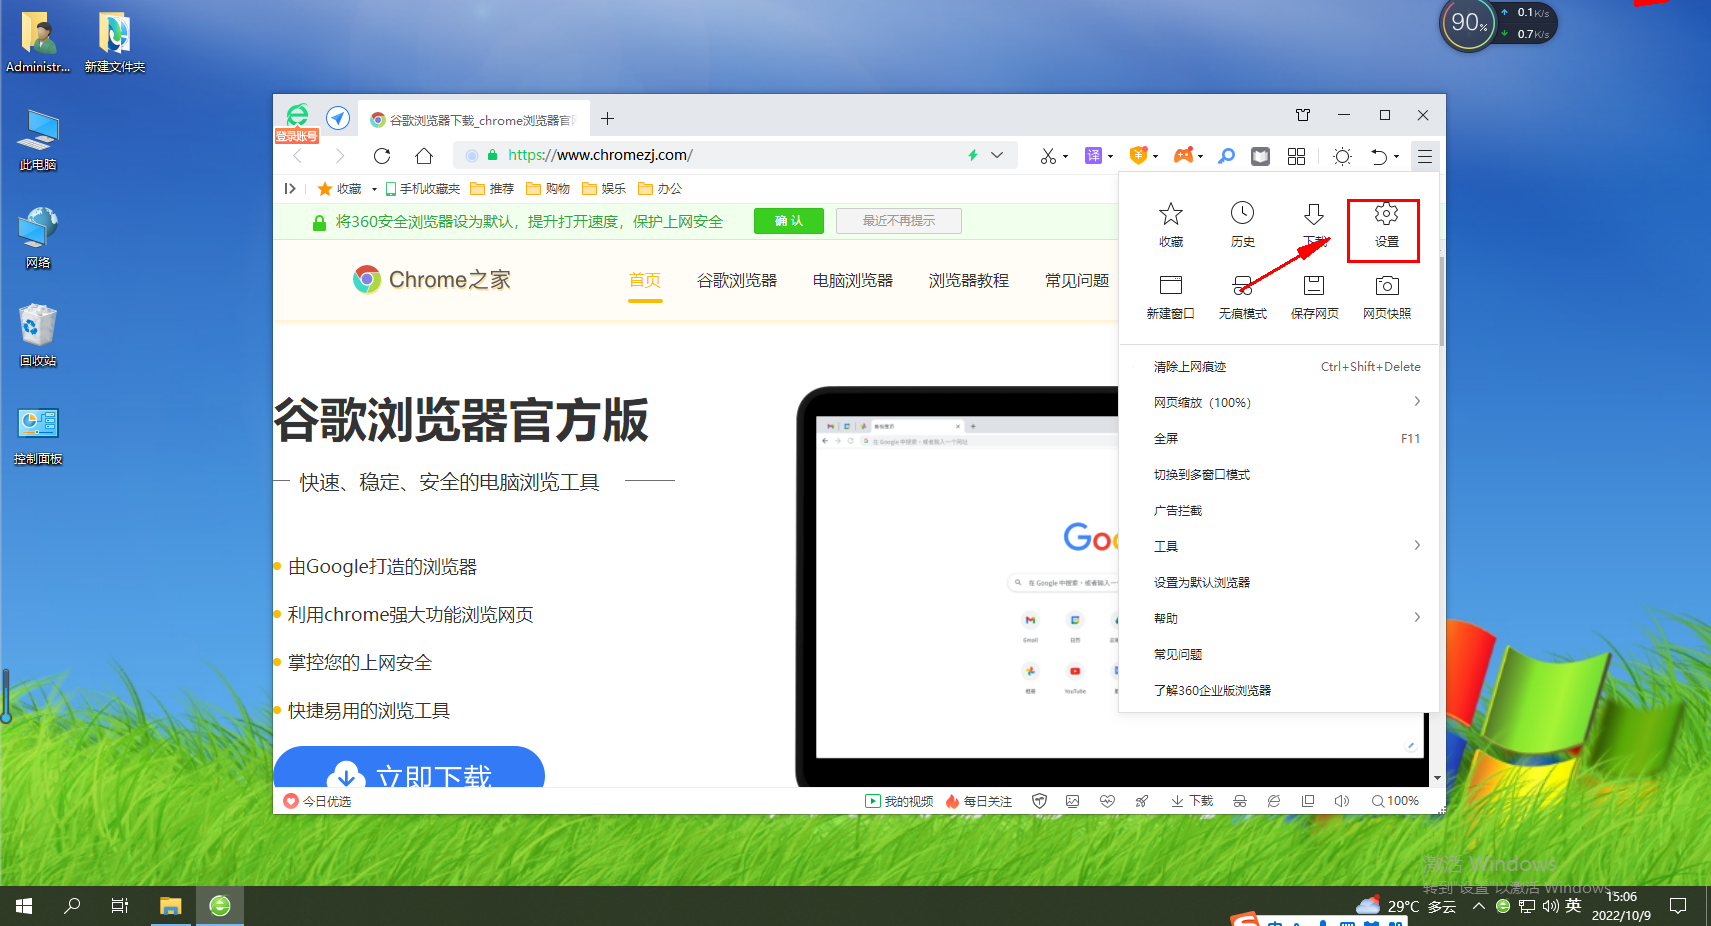This screenshot has height=926, width=1711.
Task: Click the blue 立即下载 download button
Action: [x=409, y=768]
